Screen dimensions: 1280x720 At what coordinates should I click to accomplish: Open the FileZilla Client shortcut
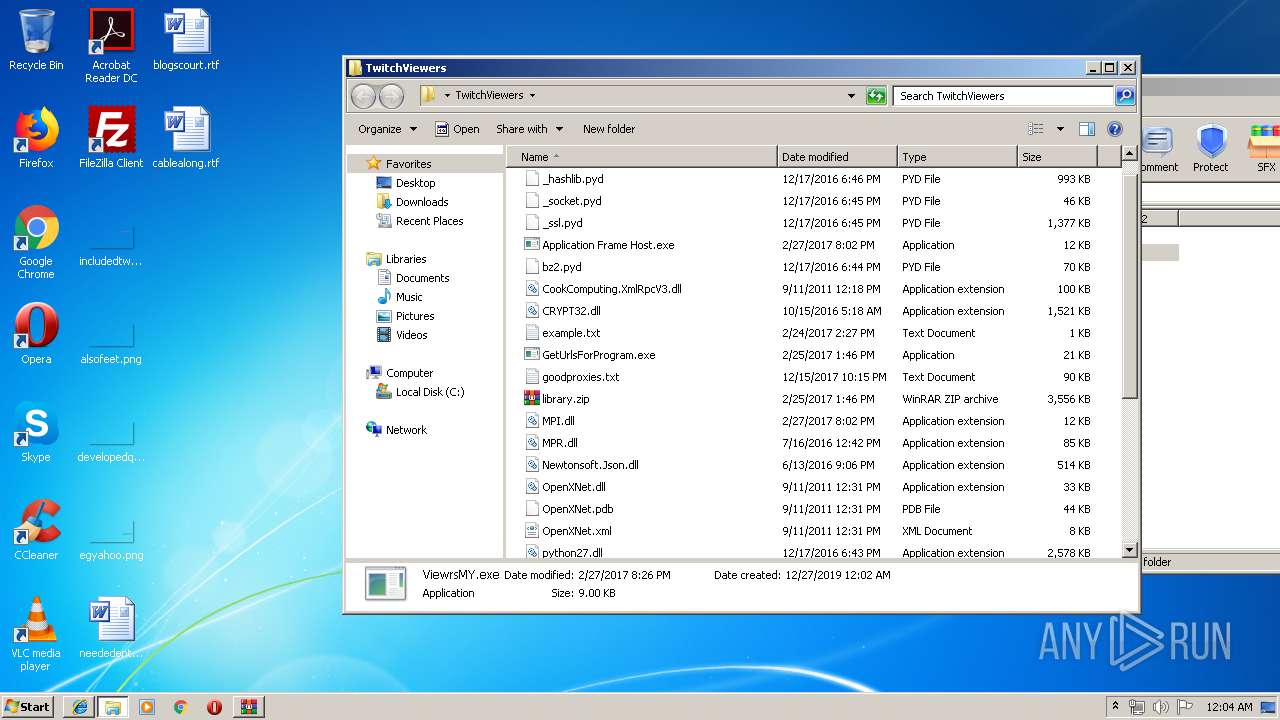pos(111,137)
